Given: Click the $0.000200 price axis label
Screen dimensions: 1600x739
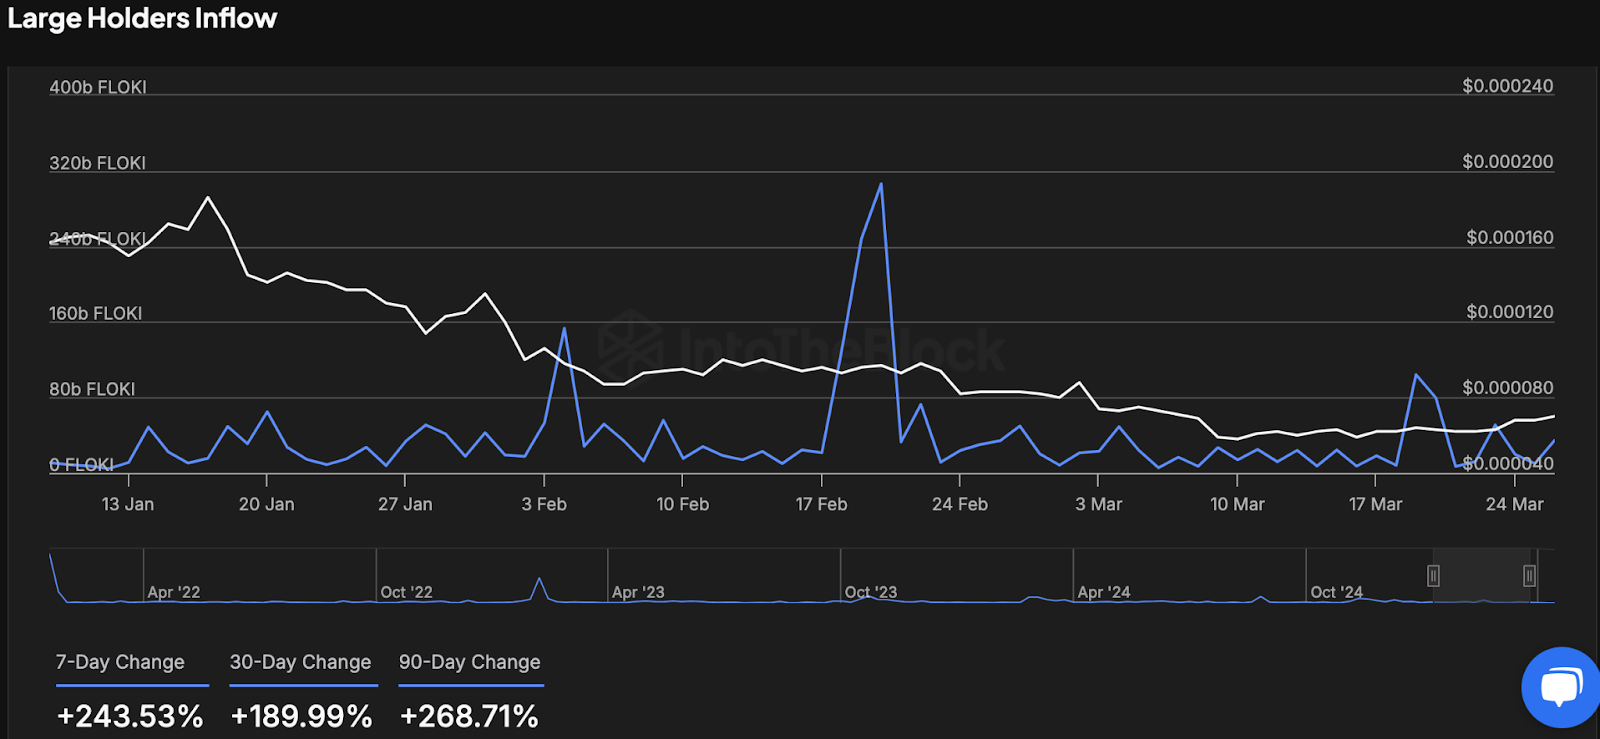Looking at the screenshot, I should [x=1508, y=161].
